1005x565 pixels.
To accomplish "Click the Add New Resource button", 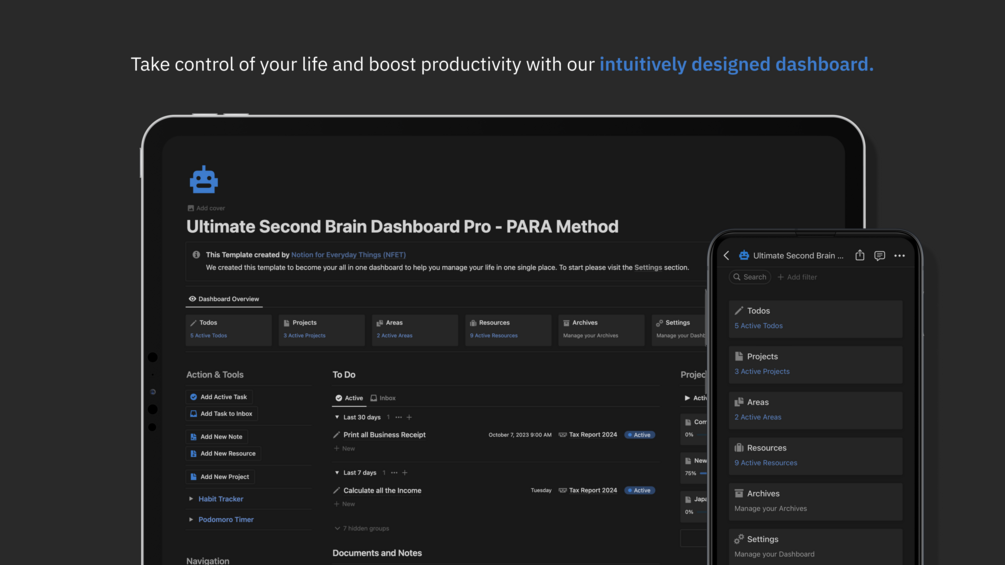I will [x=222, y=454].
